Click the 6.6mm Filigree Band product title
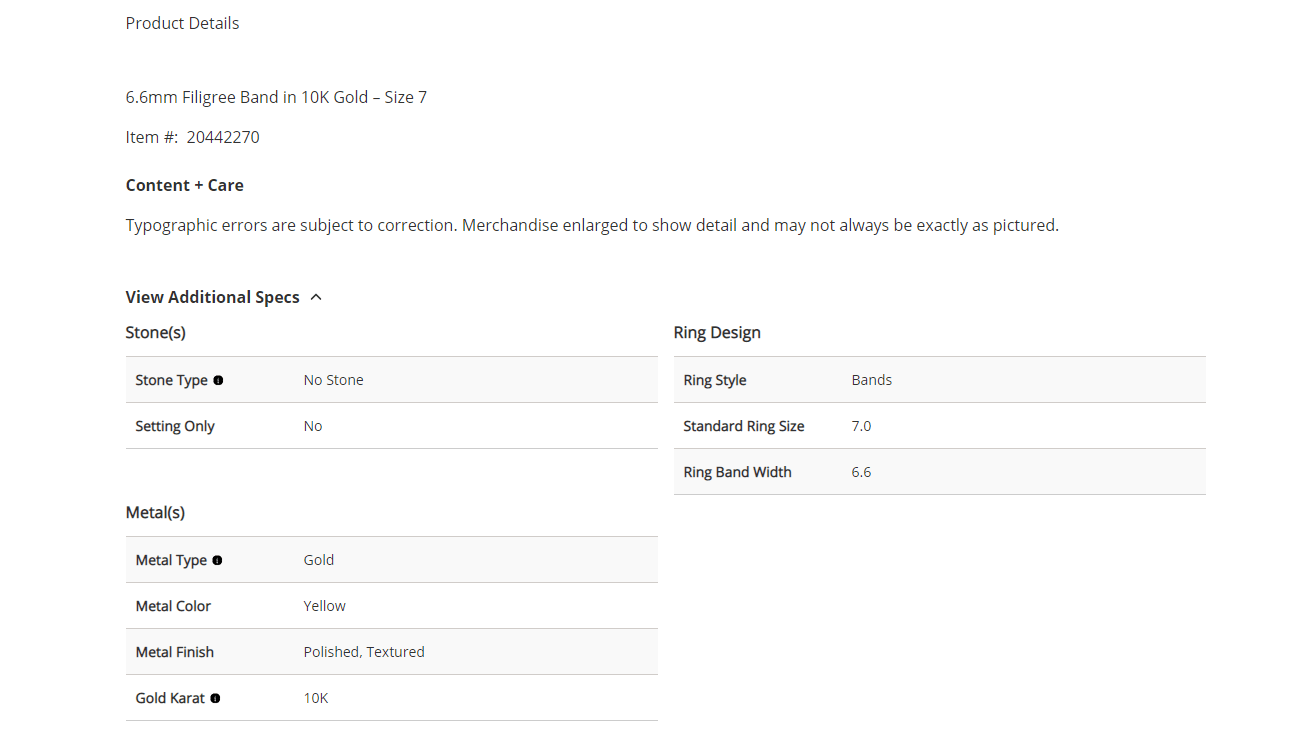The width and height of the screenshot is (1302, 737). coord(276,97)
